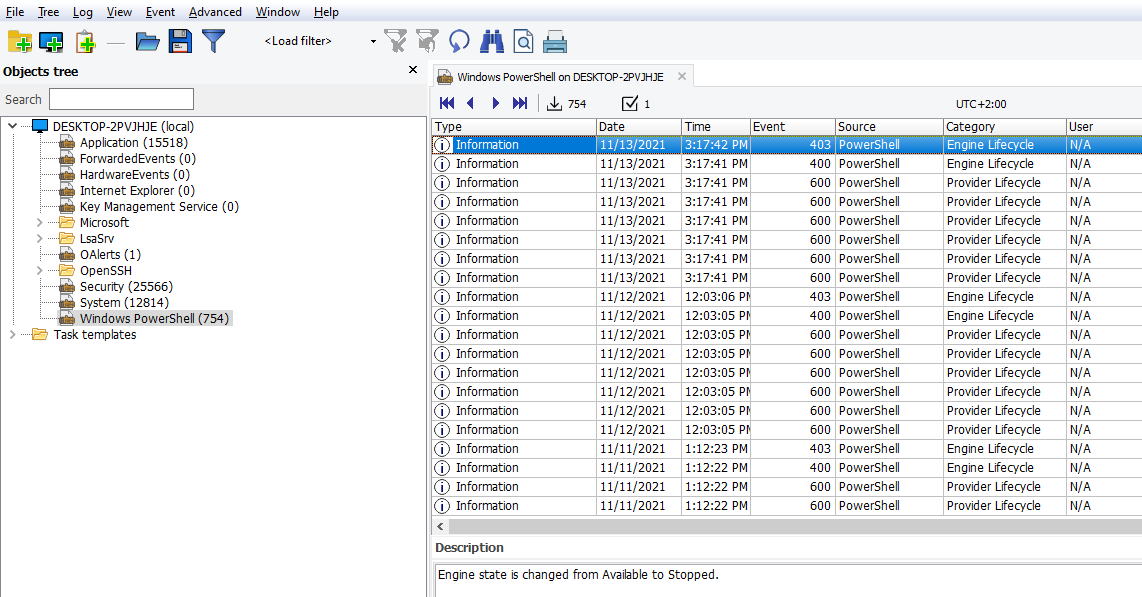Open the Event menu

tap(160, 12)
